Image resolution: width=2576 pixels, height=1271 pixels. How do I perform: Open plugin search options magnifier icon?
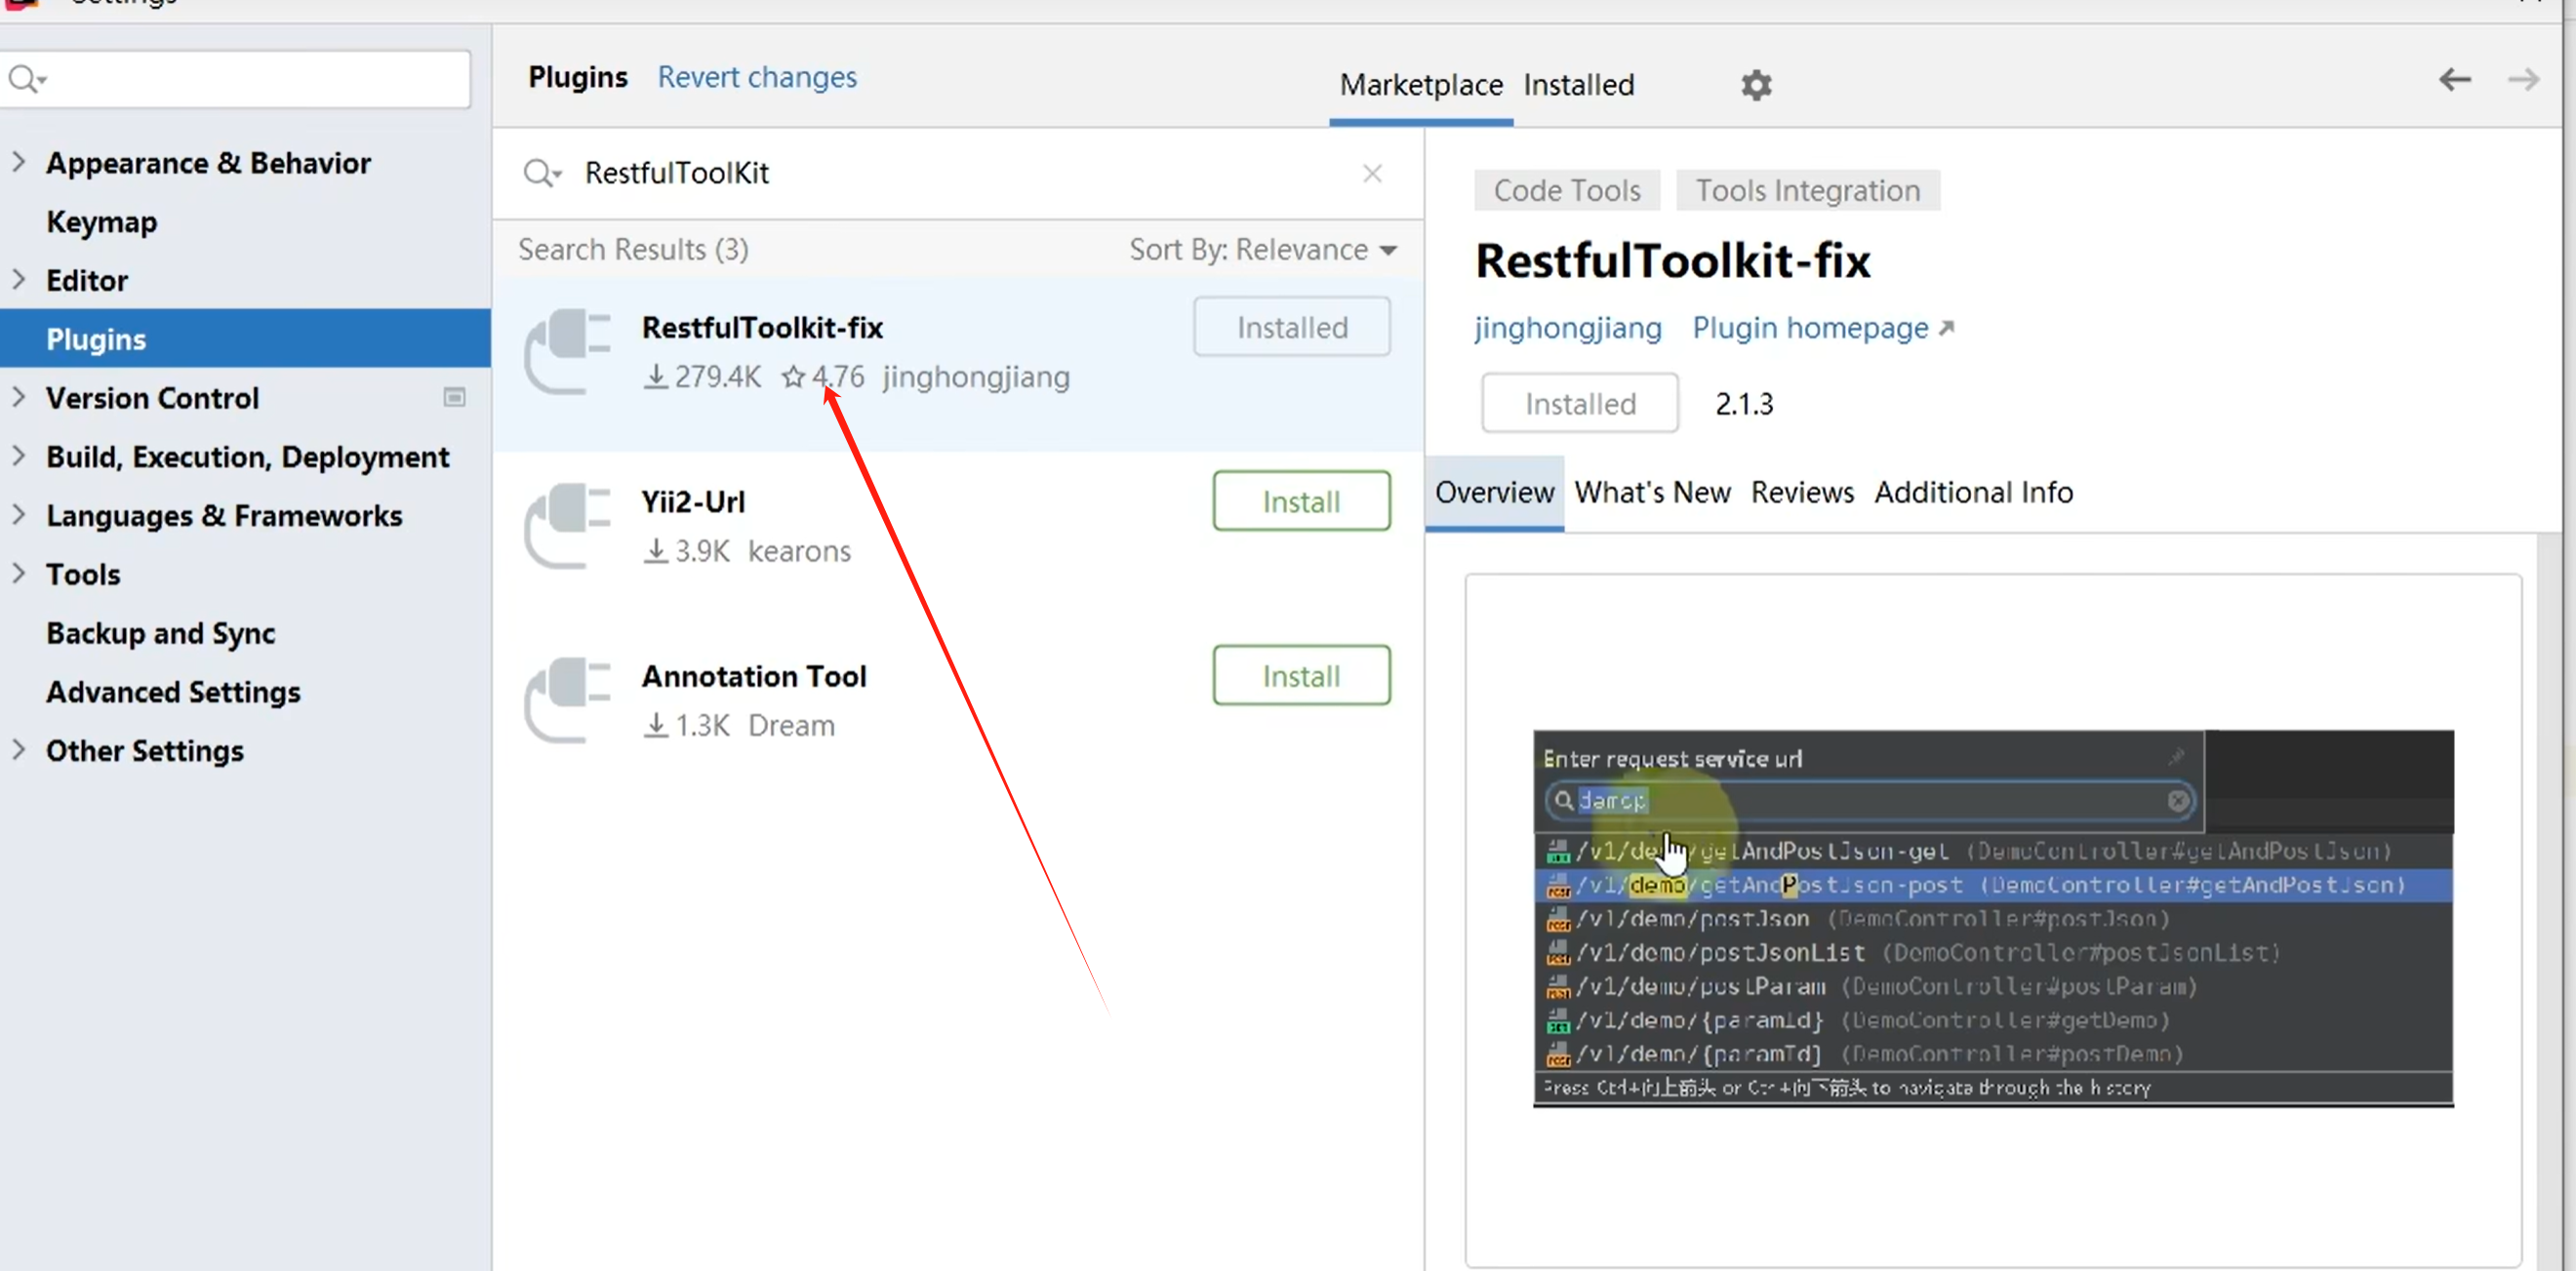click(542, 173)
